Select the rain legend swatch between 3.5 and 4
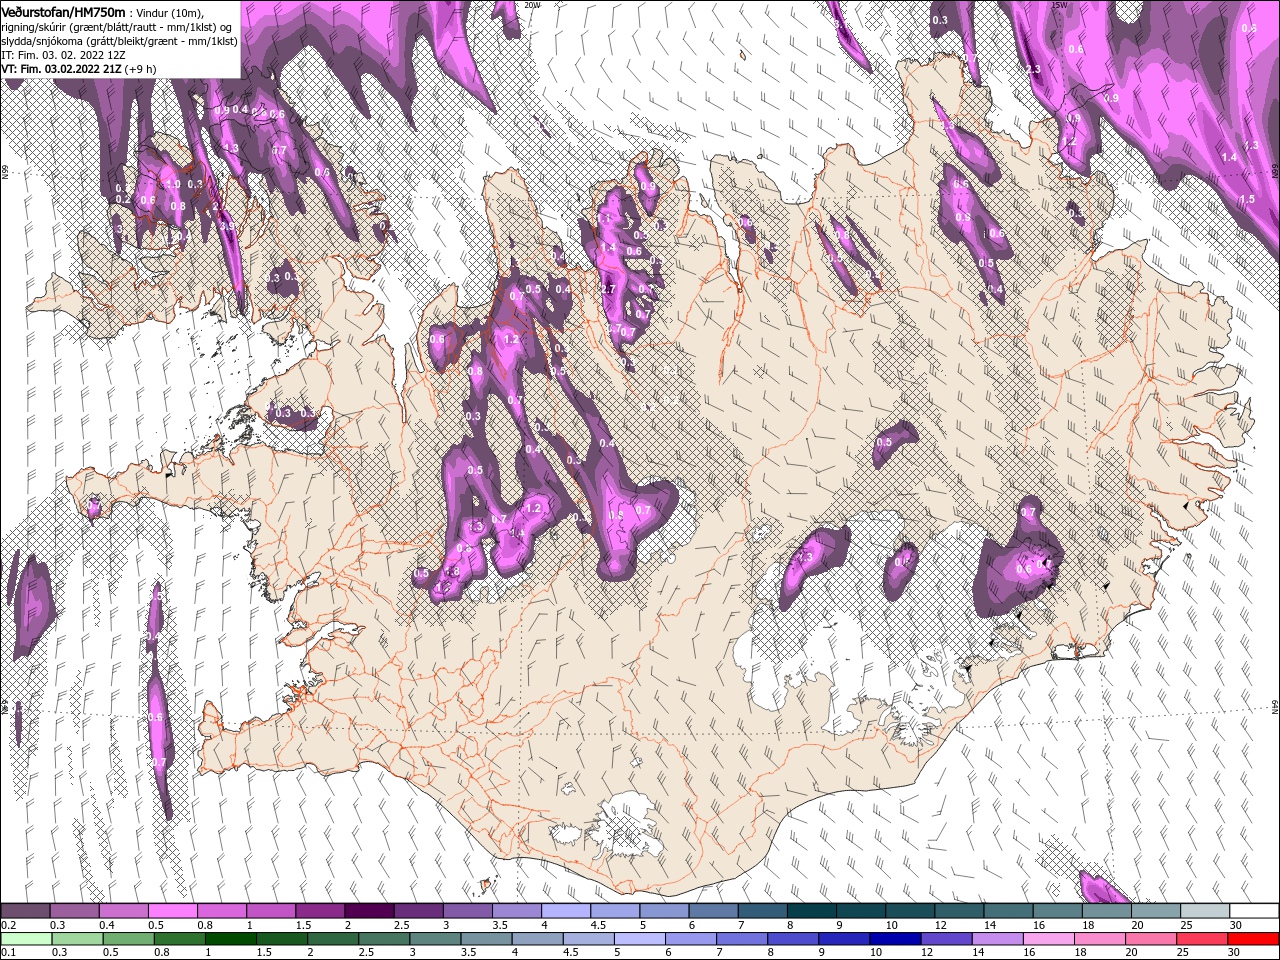The width and height of the screenshot is (1280, 960). click(486, 939)
